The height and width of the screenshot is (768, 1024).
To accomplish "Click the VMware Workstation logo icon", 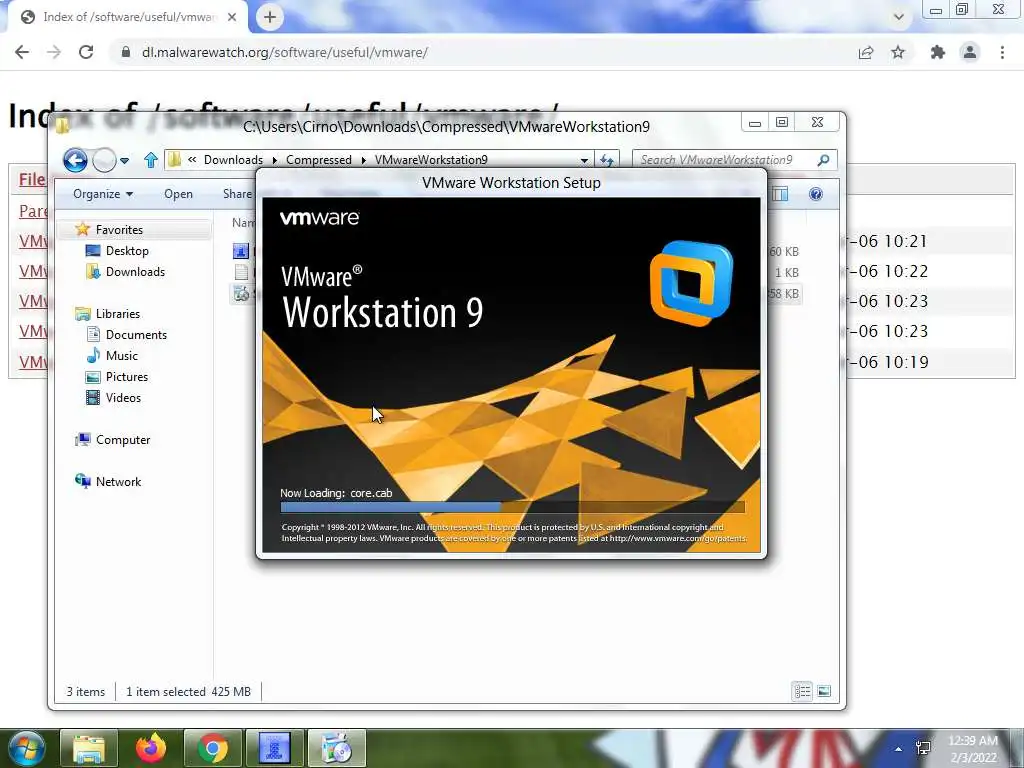I will click(692, 283).
